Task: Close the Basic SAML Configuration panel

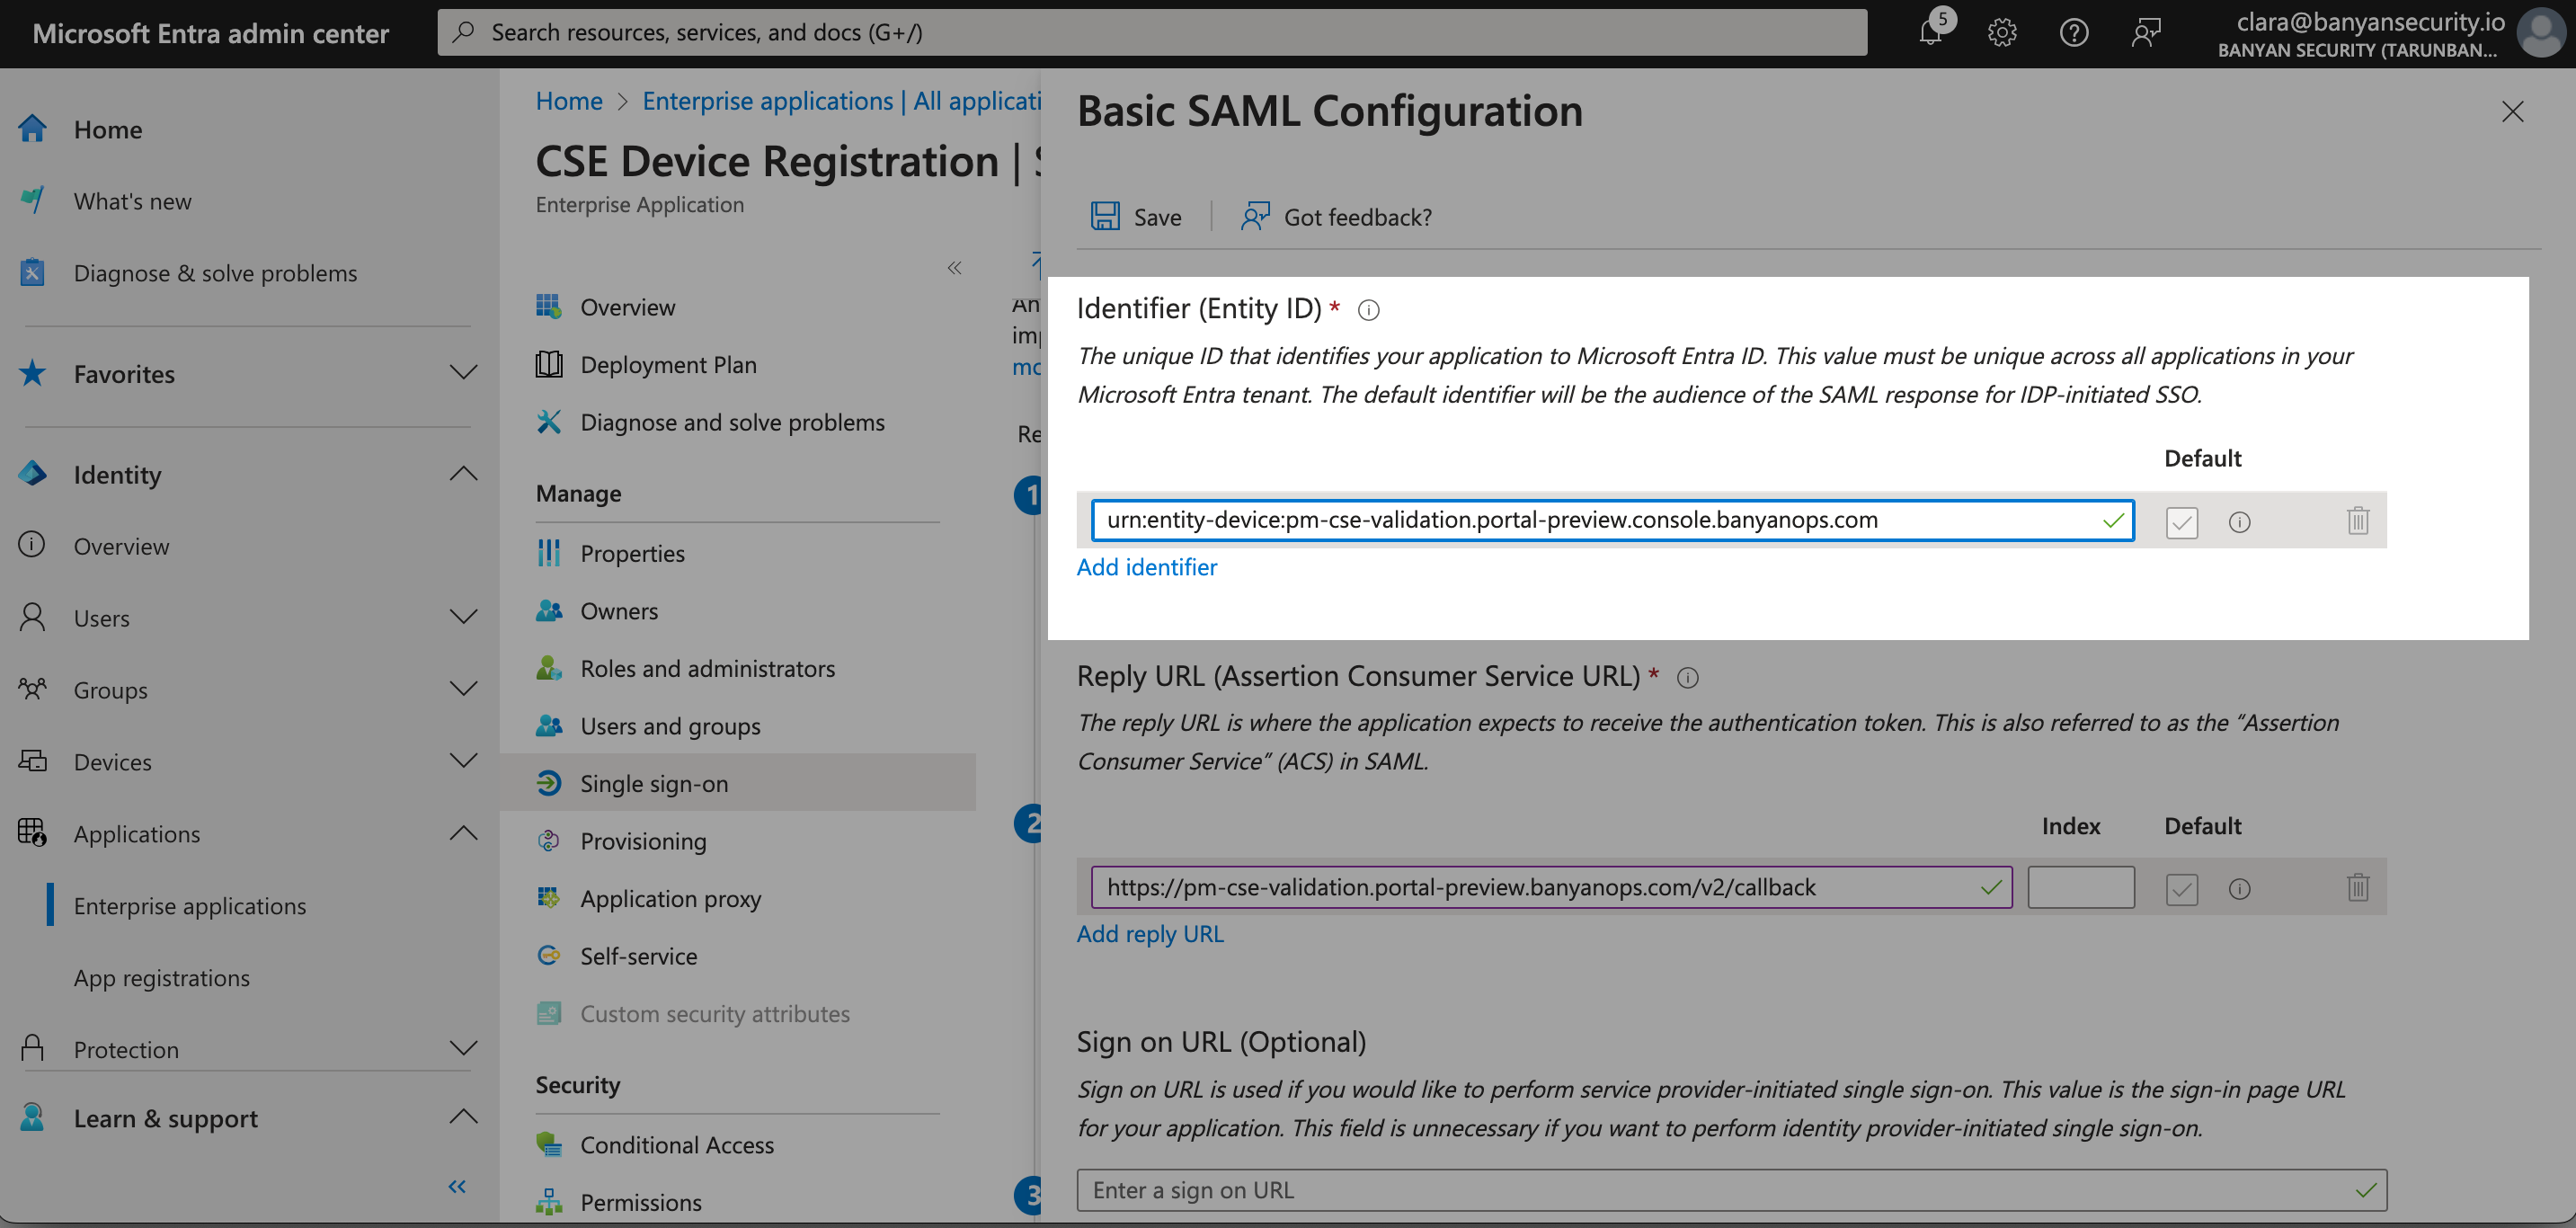Action: pyautogui.click(x=2512, y=111)
